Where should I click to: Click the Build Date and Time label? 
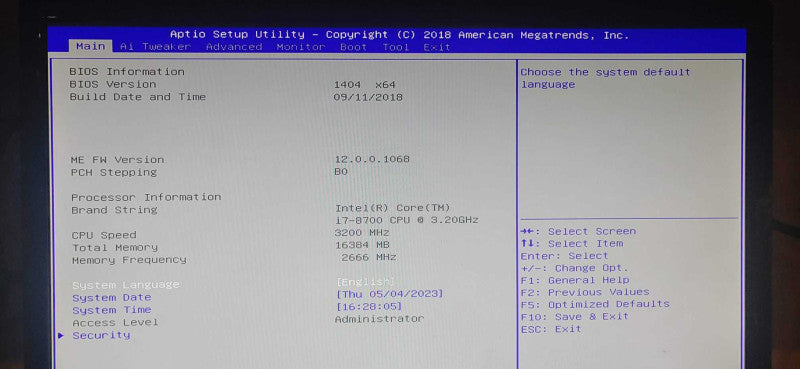pos(138,97)
